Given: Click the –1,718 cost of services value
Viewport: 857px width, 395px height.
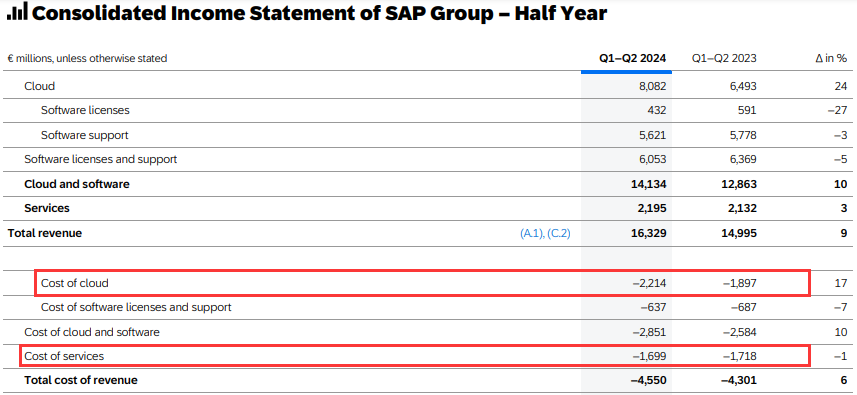Looking at the screenshot, I should click(x=740, y=356).
